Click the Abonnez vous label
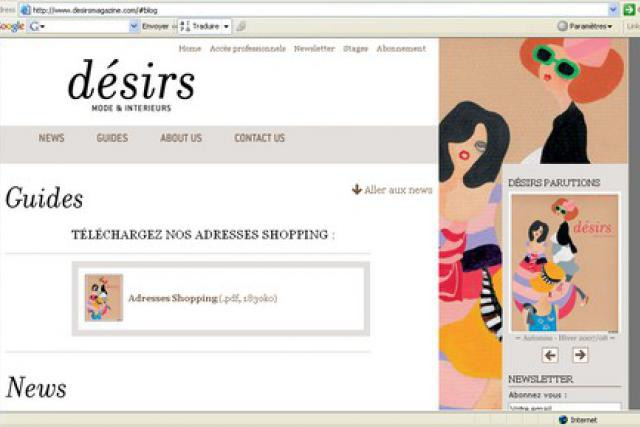The width and height of the screenshot is (640, 427). coord(538,395)
